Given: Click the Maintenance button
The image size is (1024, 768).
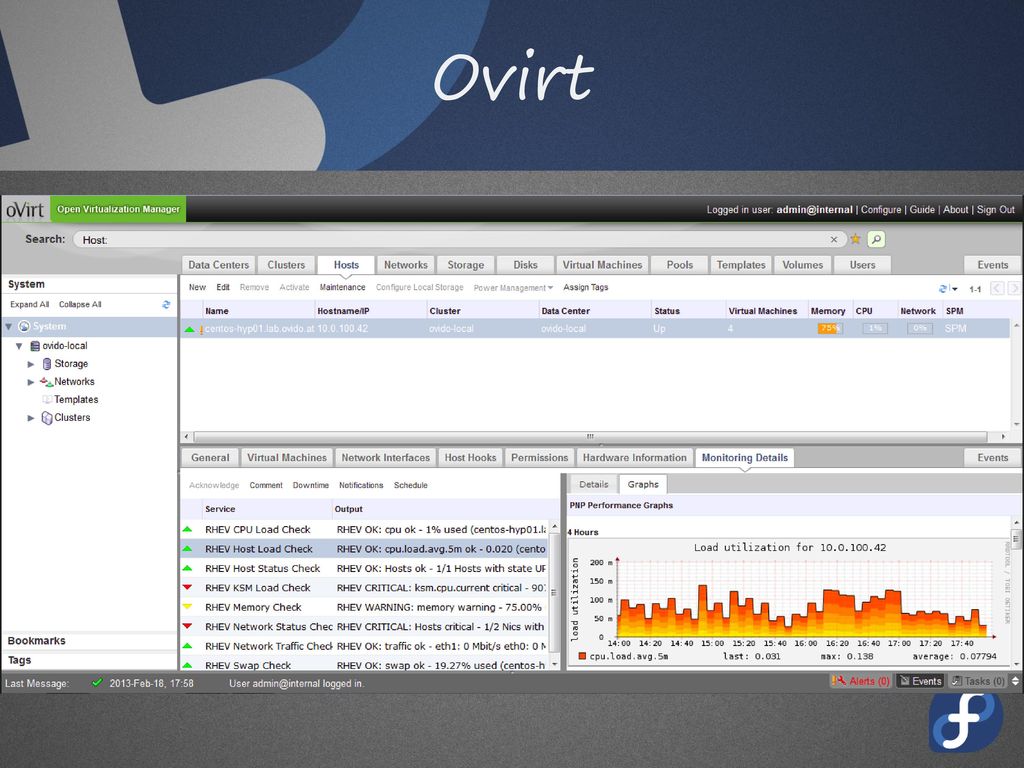Looking at the screenshot, I should click(342, 287).
